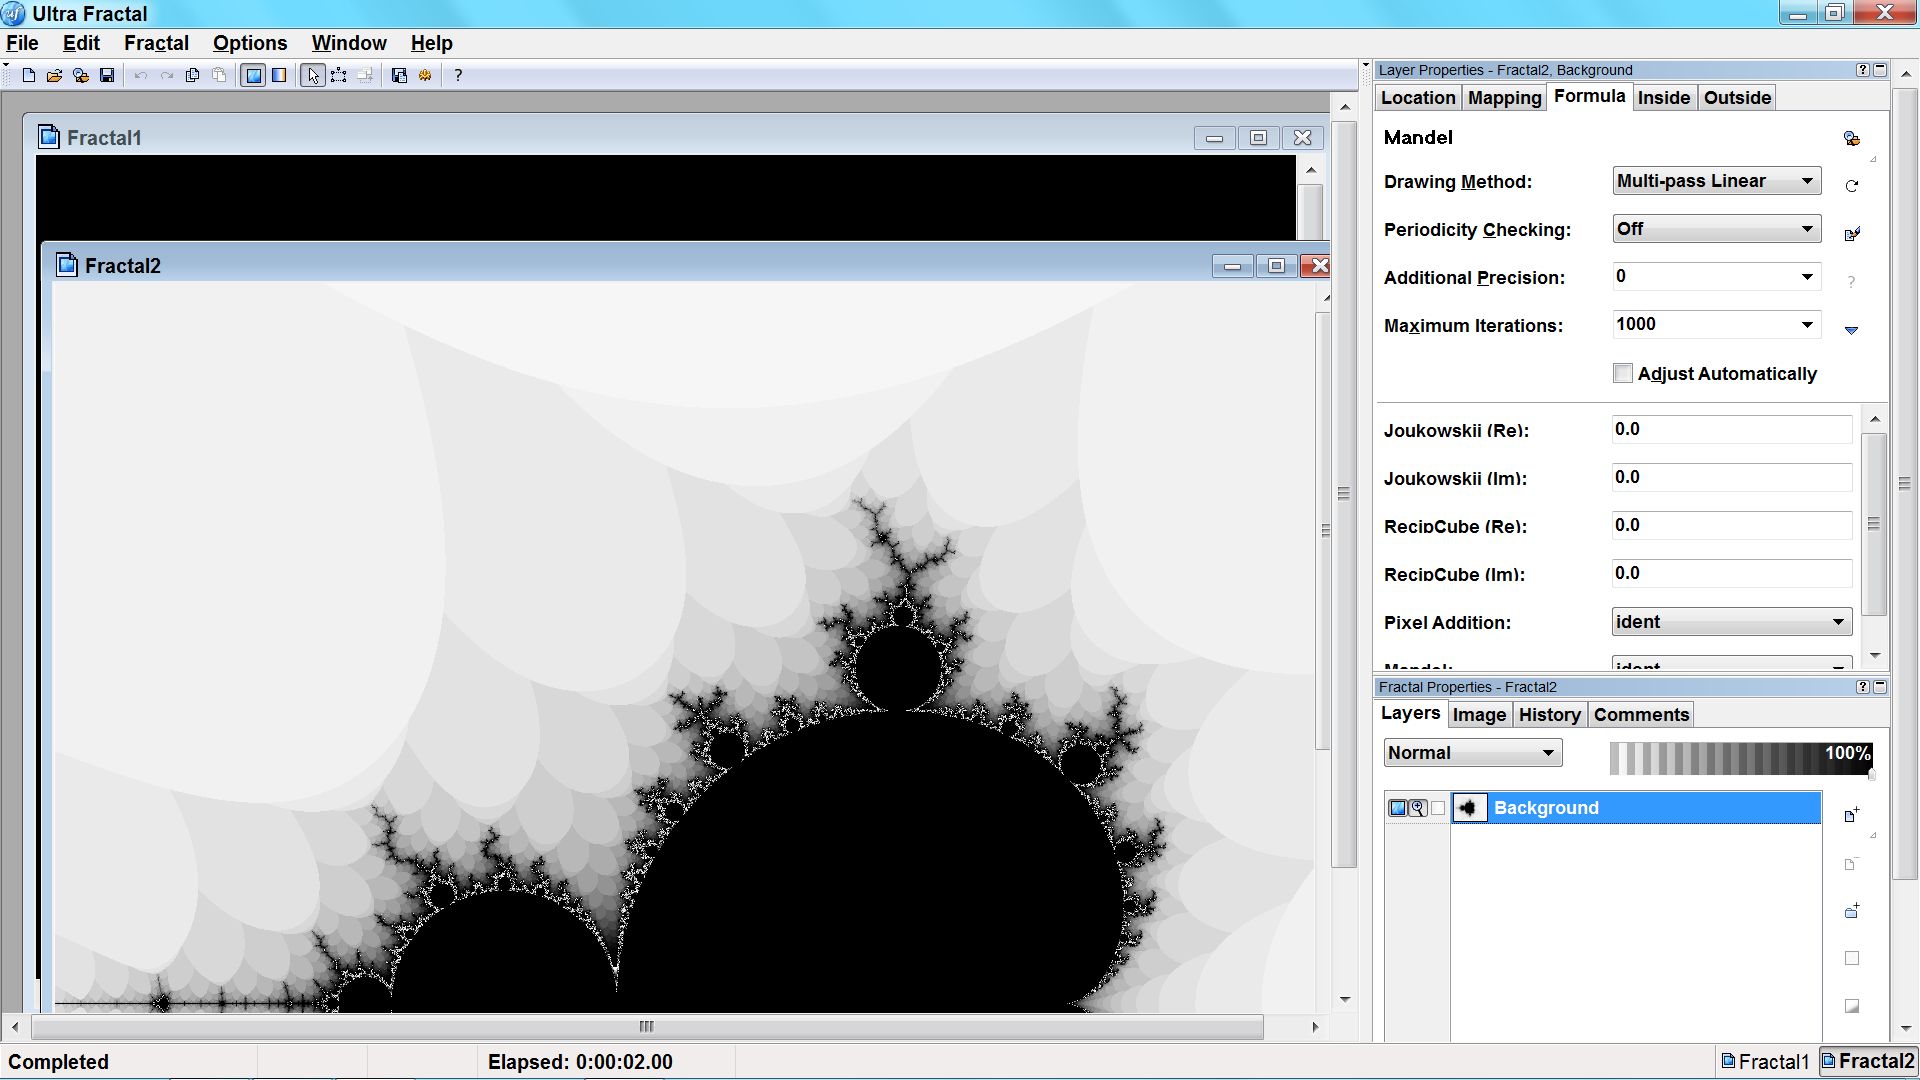Image resolution: width=1920 pixels, height=1080 pixels.
Task: Switch to the History tab
Action: coord(1549,715)
